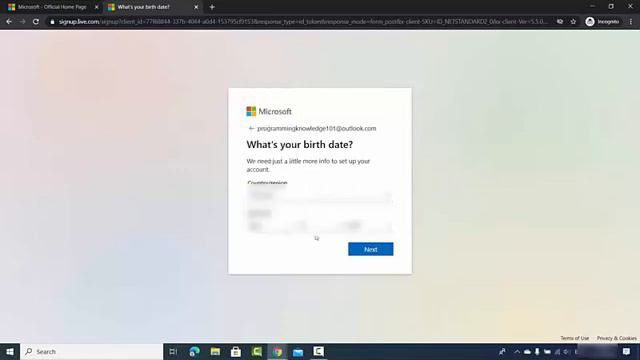Open the Windows Start menu
Viewport: 640px width, 360px height.
10,351
